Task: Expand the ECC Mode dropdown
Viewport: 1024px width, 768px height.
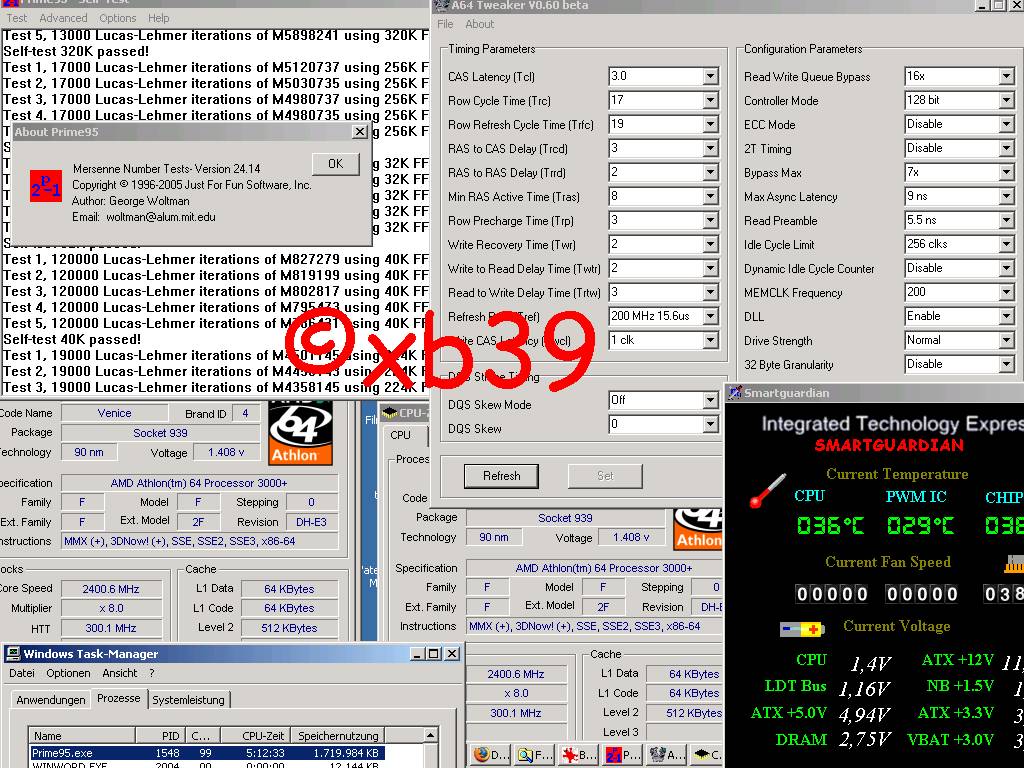Action: click(1006, 124)
